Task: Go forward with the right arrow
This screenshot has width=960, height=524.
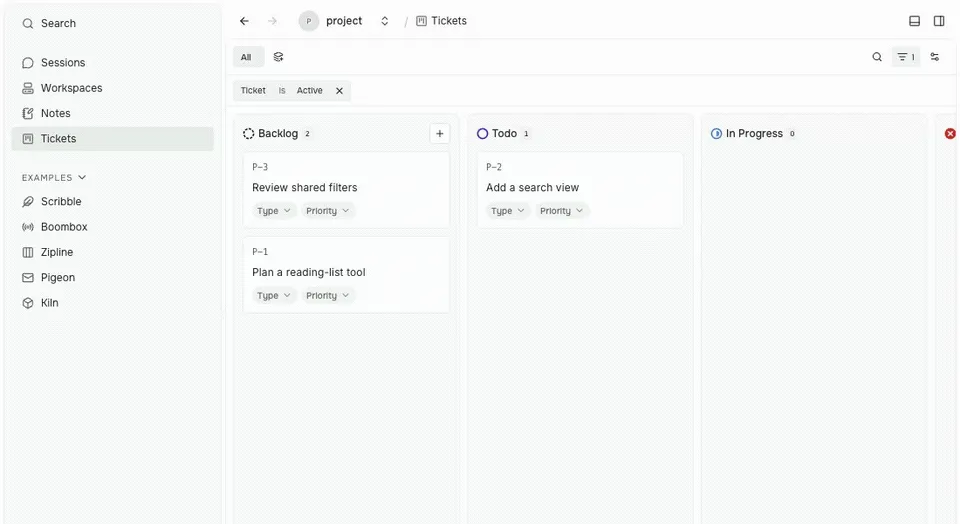Action: 272,21
